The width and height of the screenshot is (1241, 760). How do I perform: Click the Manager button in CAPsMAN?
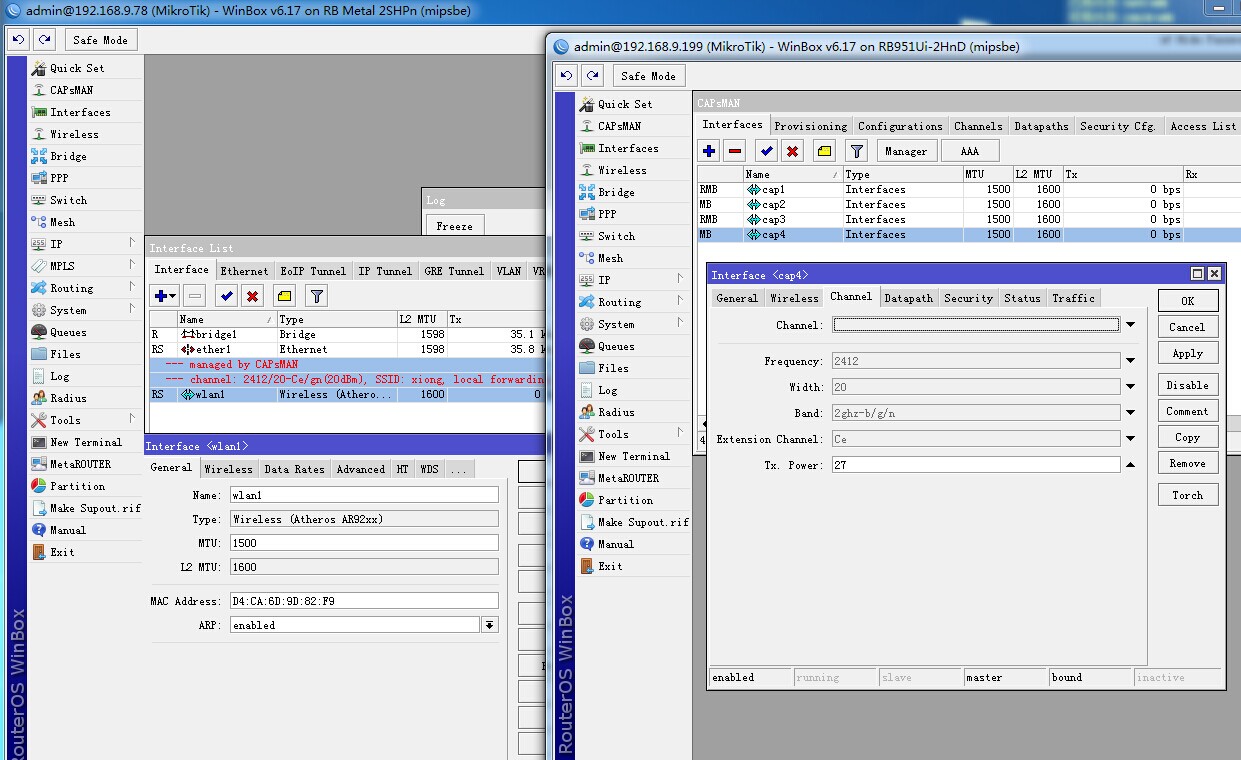[x=906, y=151]
